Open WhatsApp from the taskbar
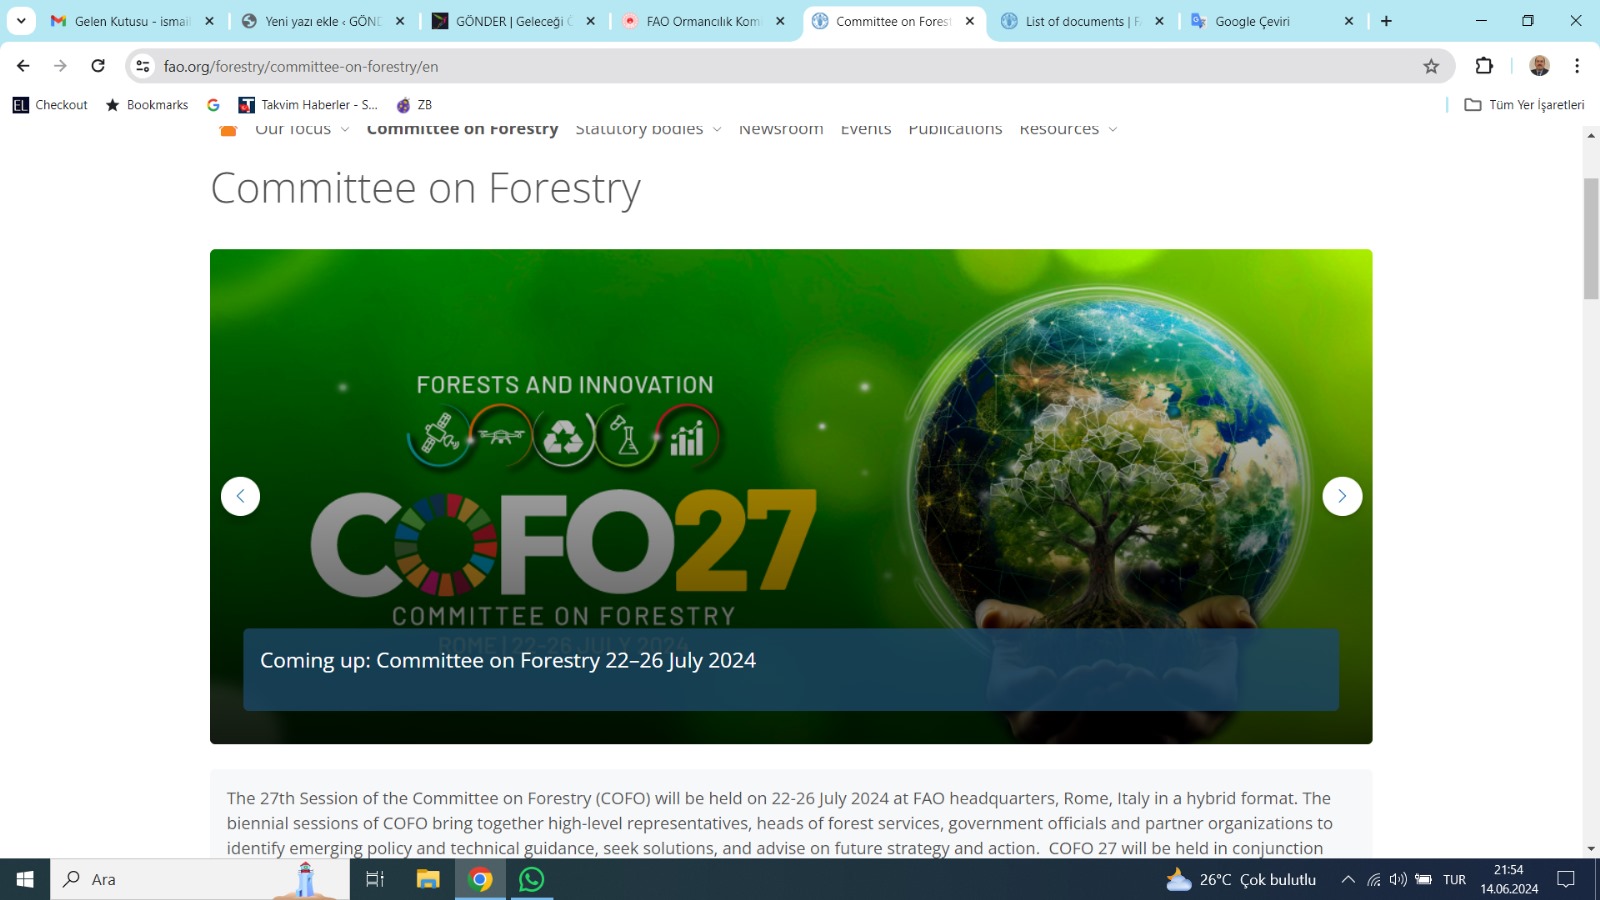The width and height of the screenshot is (1600, 900). point(532,879)
